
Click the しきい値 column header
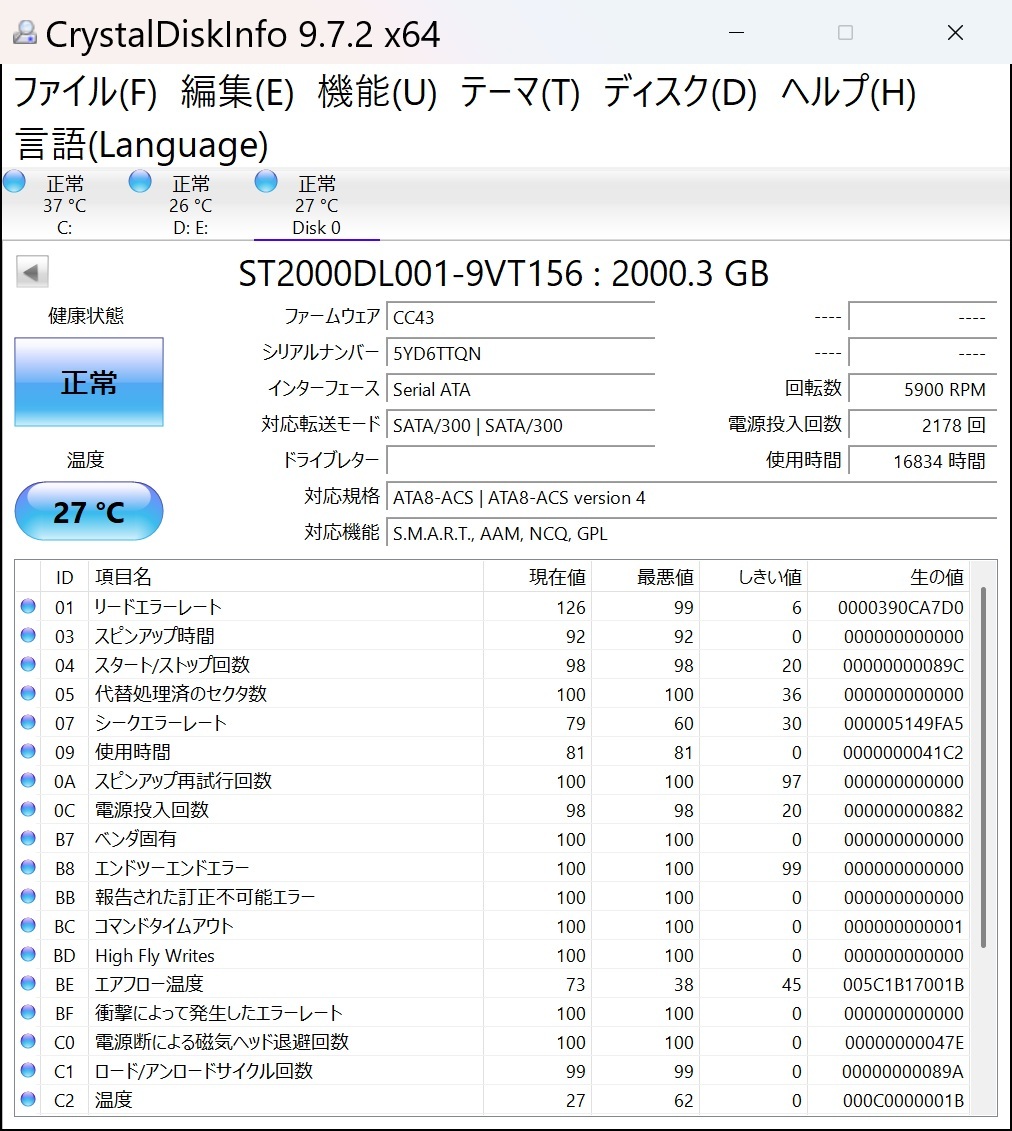753,576
